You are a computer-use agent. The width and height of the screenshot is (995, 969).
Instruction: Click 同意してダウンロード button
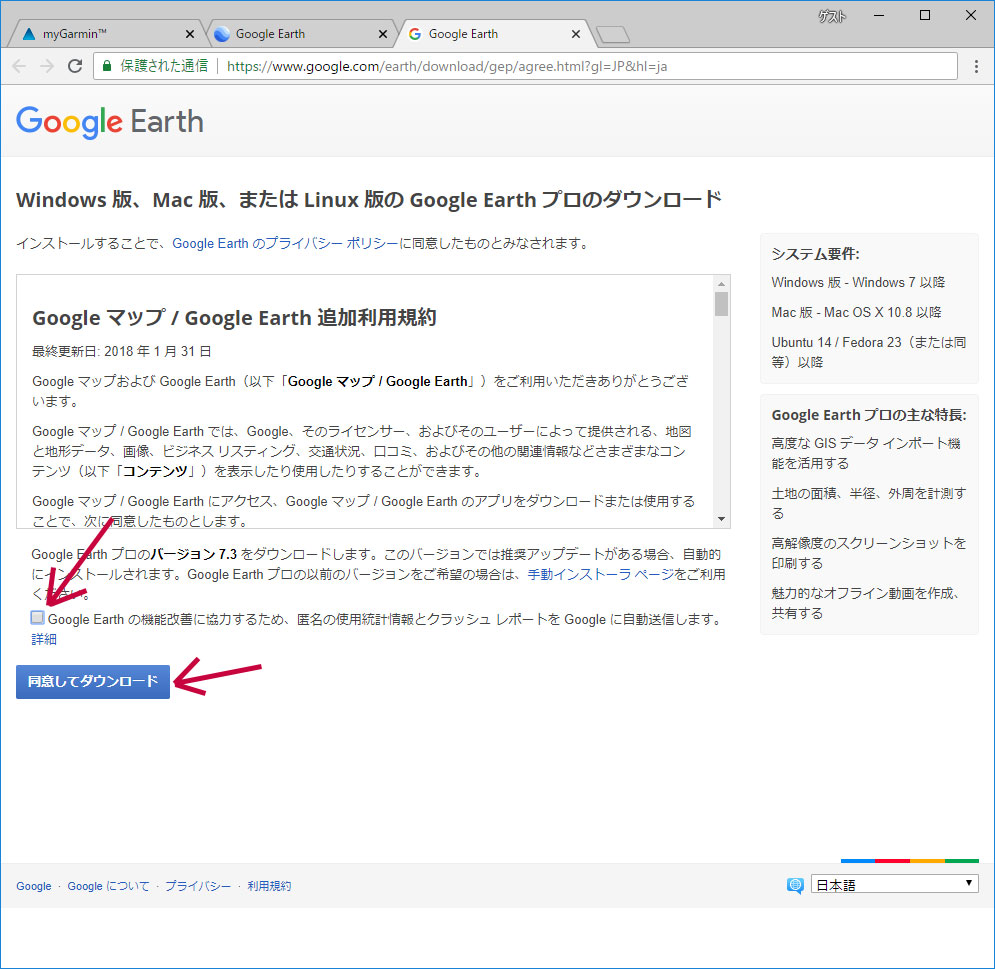pos(93,682)
